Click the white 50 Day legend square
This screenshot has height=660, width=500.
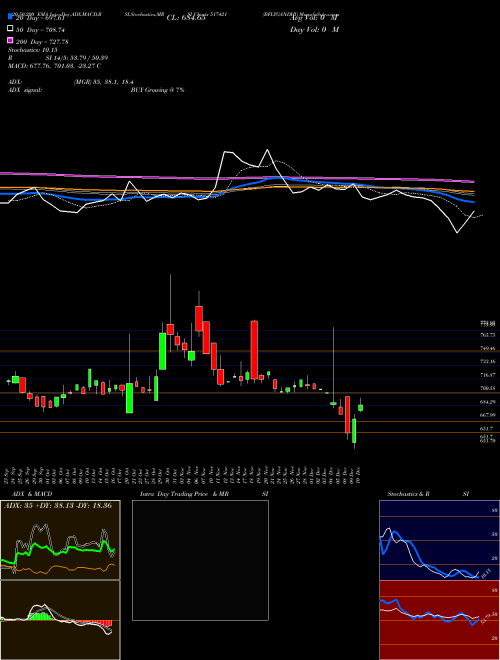pyautogui.click(x=11, y=29)
